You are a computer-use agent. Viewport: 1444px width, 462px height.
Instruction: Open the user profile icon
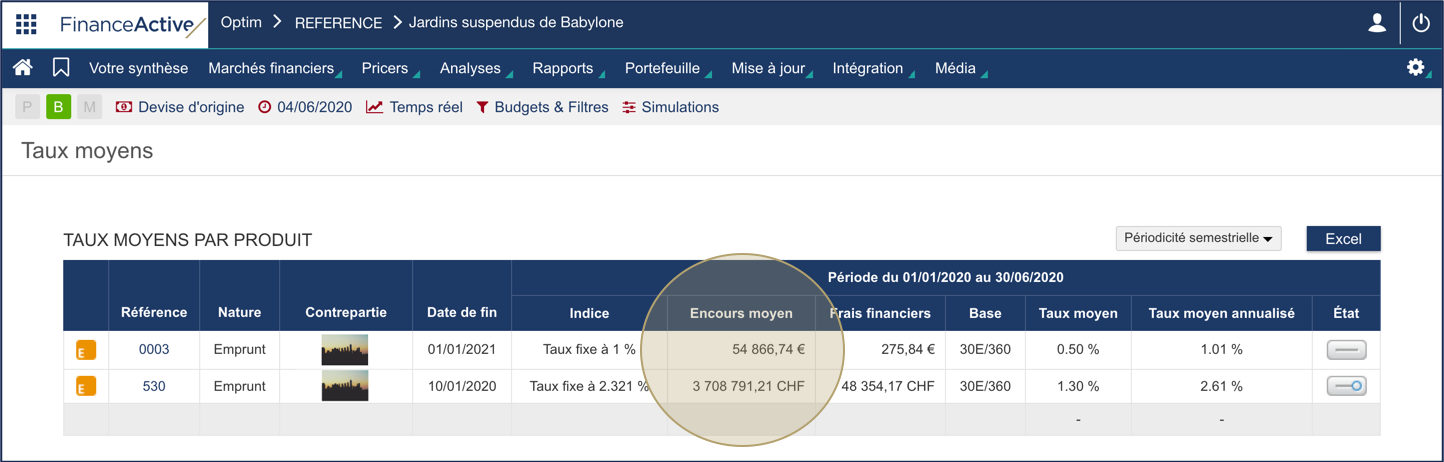pyautogui.click(x=1377, y=24)
